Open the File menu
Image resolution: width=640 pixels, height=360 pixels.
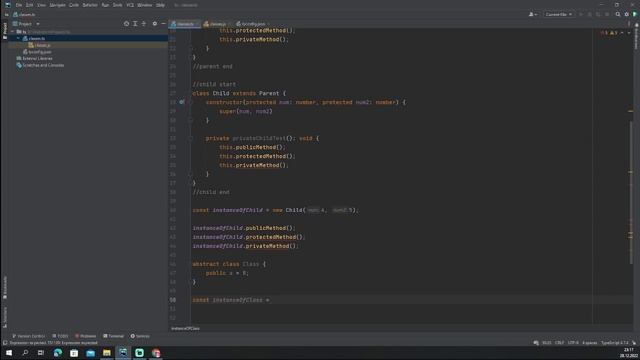point(19,5)
